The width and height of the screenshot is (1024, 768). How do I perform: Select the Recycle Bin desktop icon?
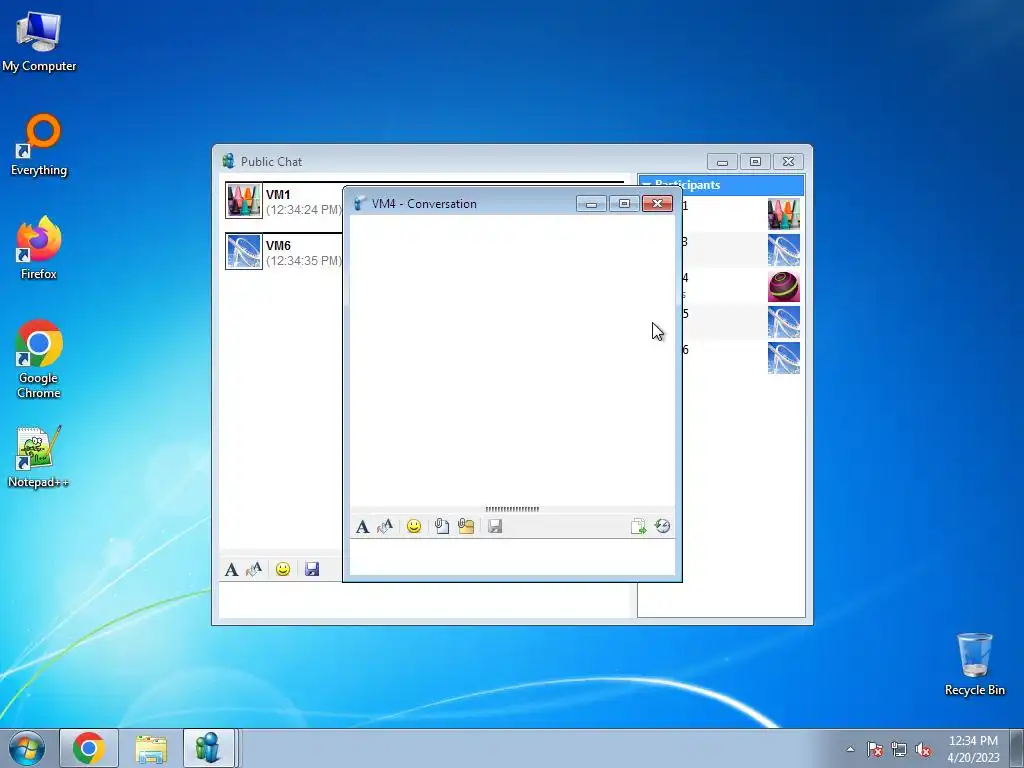point(974,664)
